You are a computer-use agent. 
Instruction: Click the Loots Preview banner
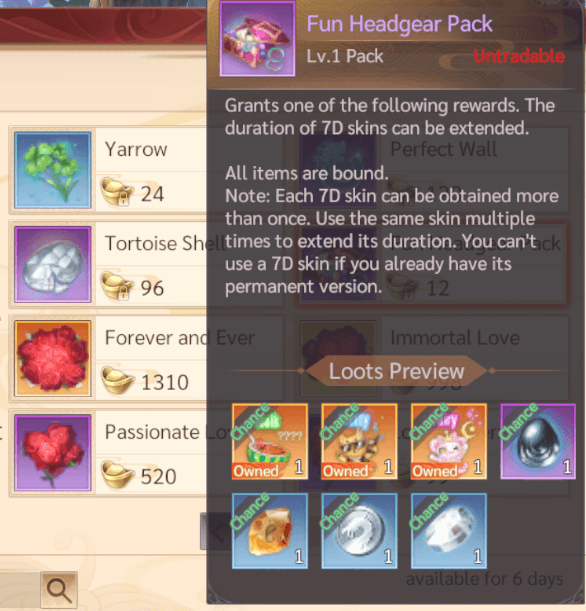[397, 371]
